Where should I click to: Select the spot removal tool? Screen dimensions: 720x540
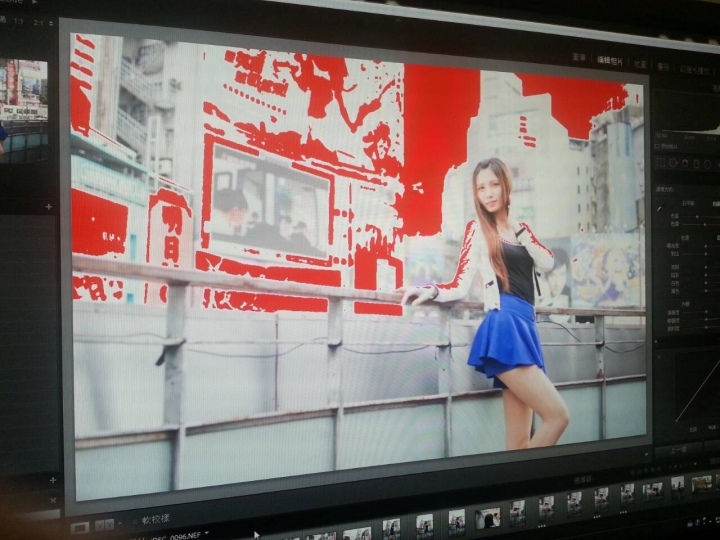point(673,163)
